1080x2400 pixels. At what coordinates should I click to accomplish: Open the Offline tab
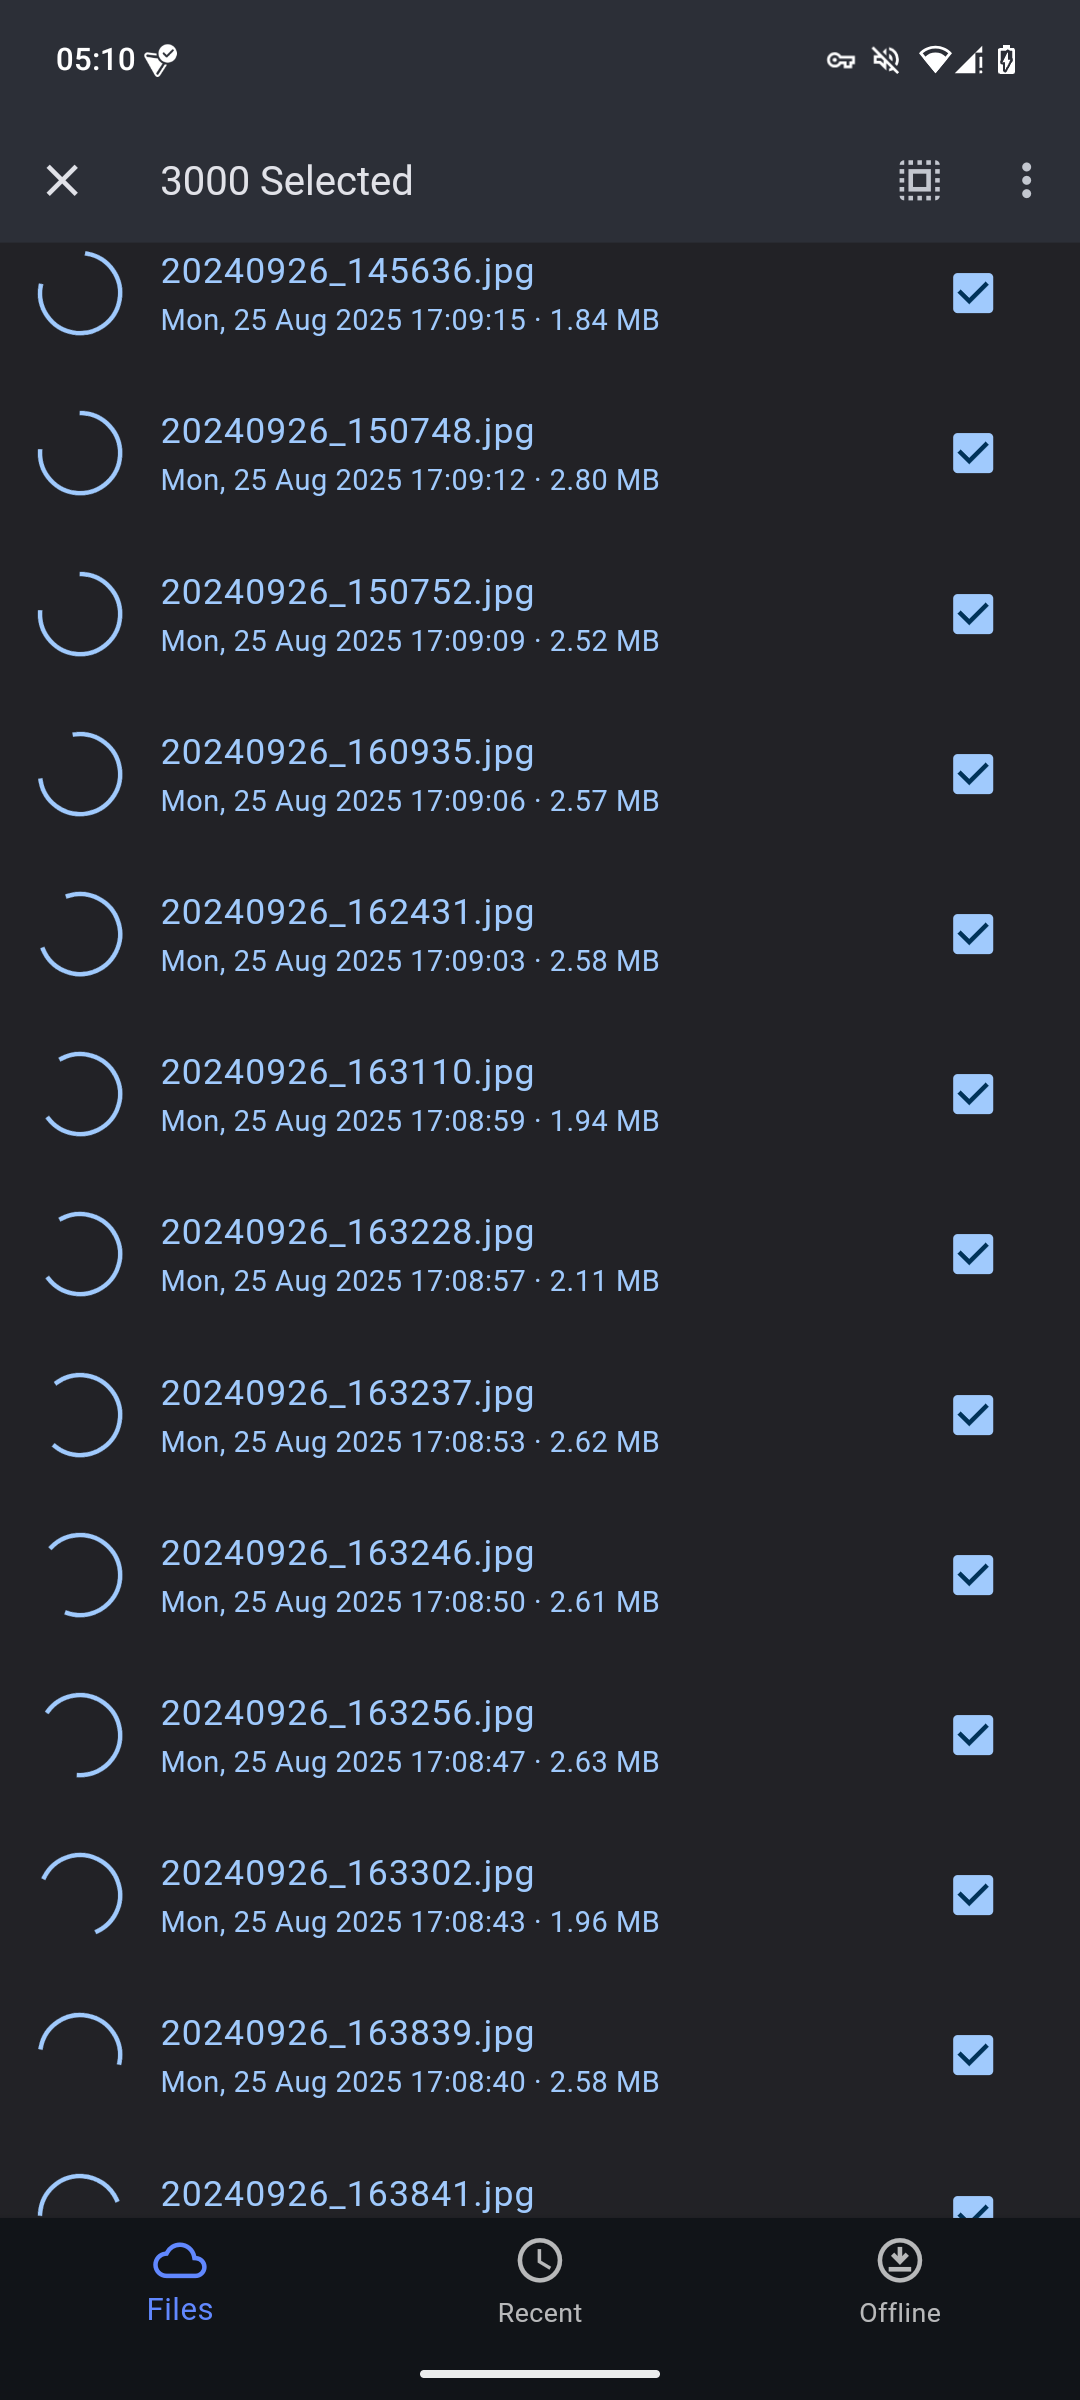[899, 2282]
